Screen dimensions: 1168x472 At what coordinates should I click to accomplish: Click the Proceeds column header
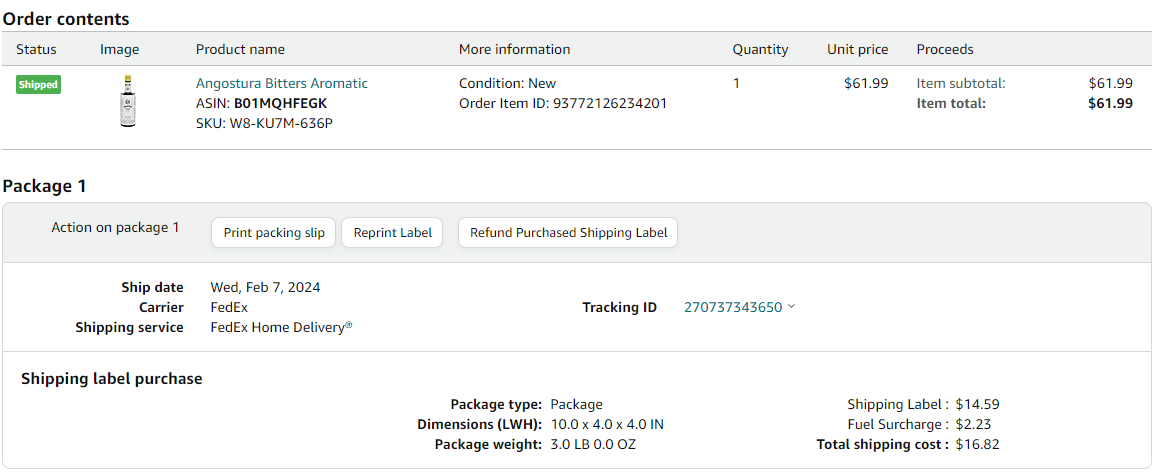[x=945, y=49]
